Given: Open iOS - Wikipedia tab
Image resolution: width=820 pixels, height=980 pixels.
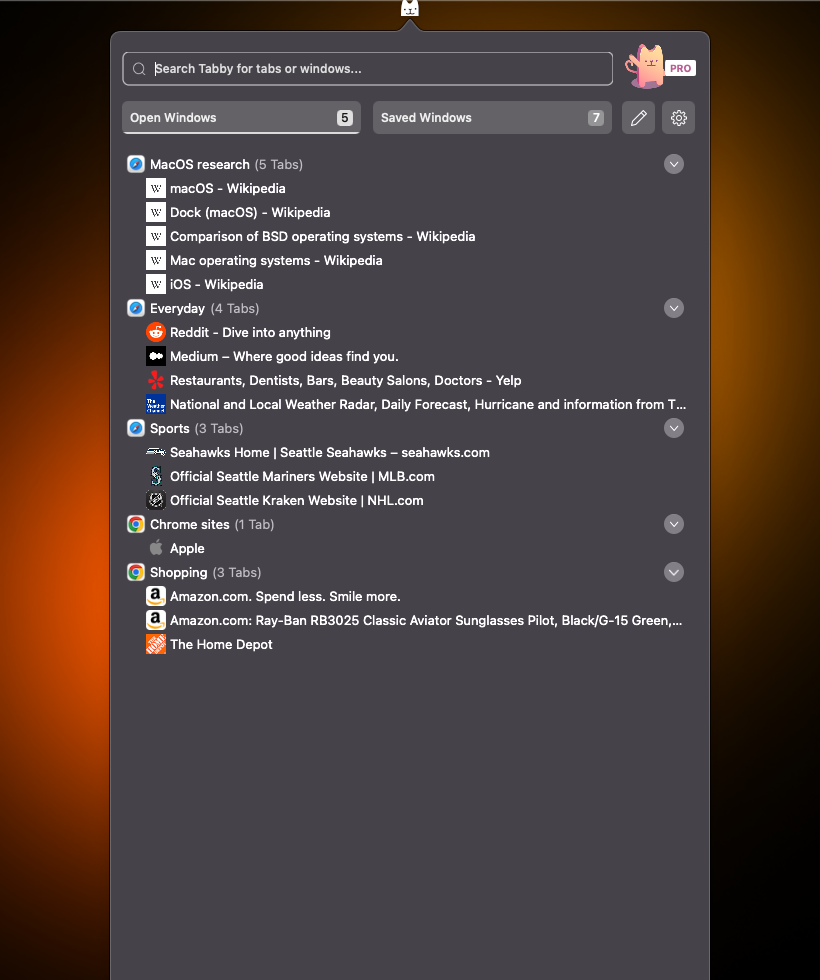Looking at the screenshot, I should coord(216,284).
